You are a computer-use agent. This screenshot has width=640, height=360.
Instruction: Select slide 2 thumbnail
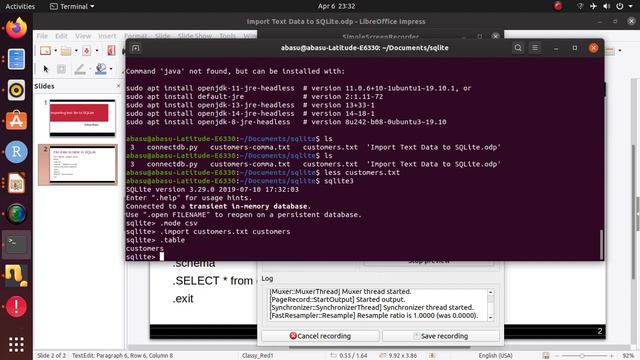click(x=82, y=164)
